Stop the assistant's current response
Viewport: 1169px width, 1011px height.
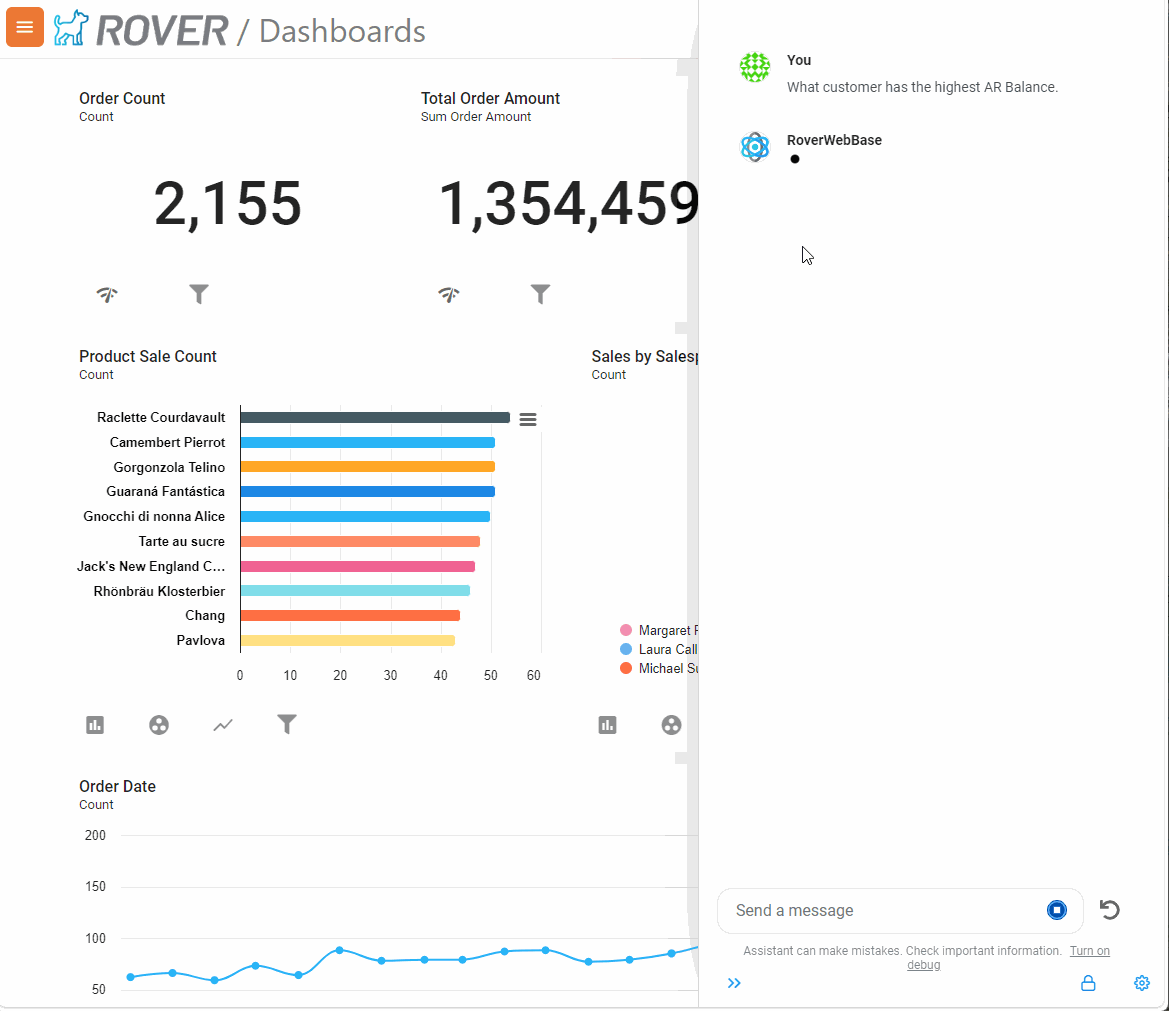(1057, 910)
